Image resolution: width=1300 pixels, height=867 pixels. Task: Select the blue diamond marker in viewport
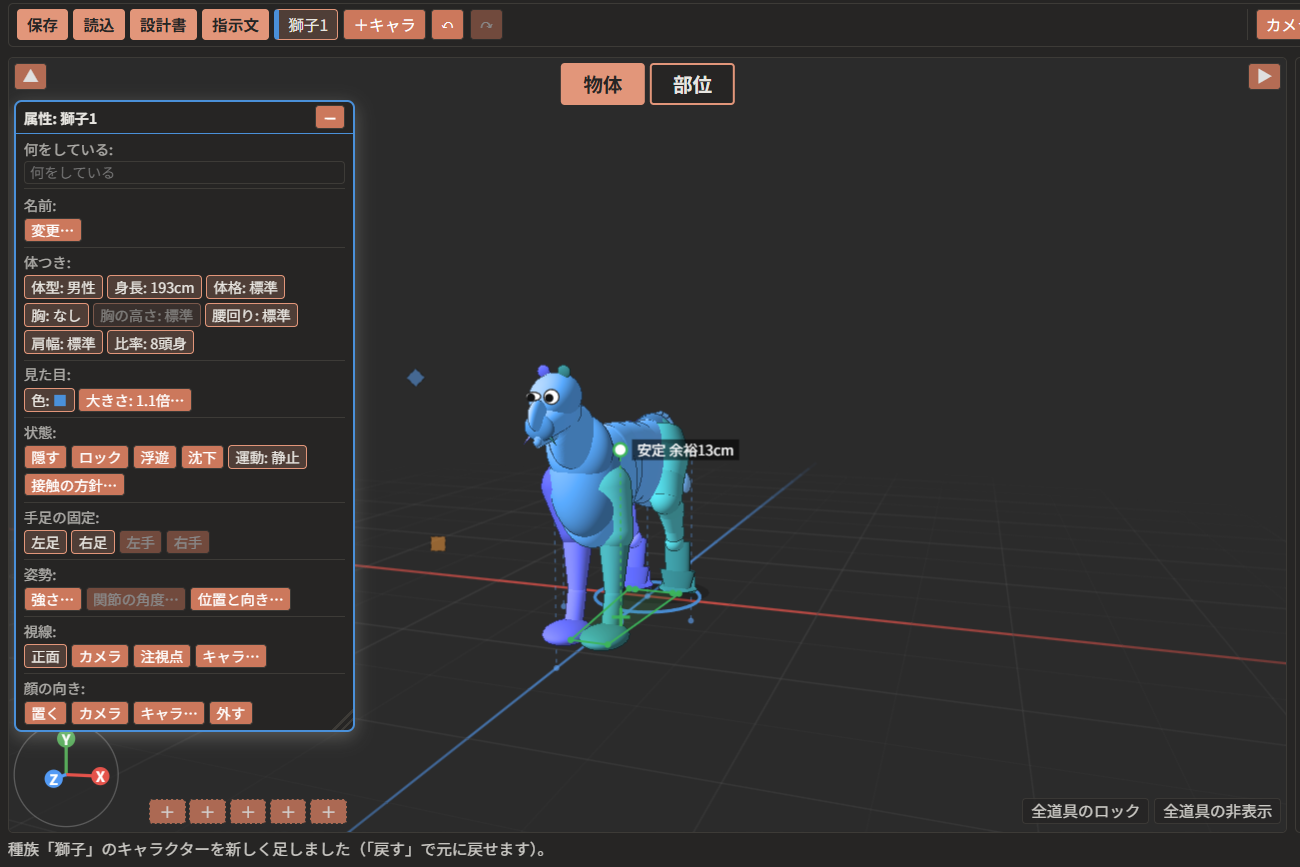tap(416, 377)
